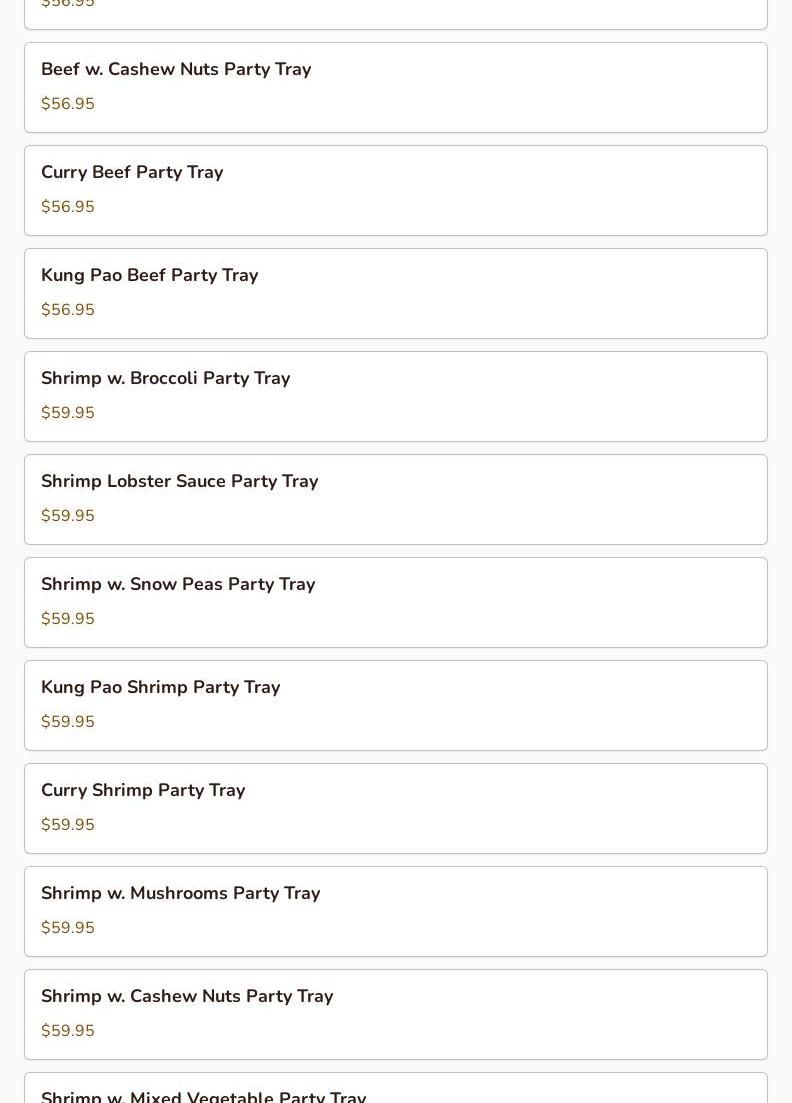Select Shrimp w. Cashew Nuts Party Tray
This screenshot has height=1103, width=792.
(187, 997)
